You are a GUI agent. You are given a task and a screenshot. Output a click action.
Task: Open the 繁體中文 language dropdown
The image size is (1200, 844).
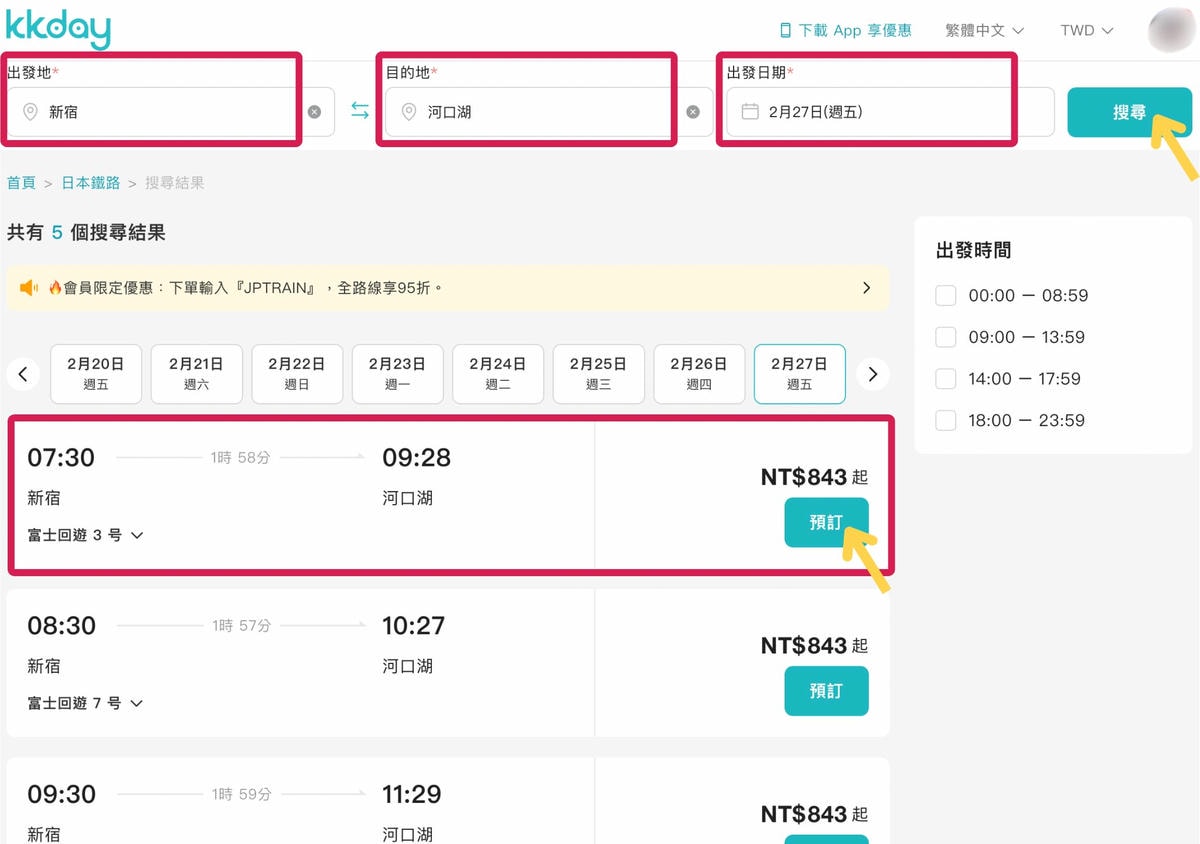point(986,31)
